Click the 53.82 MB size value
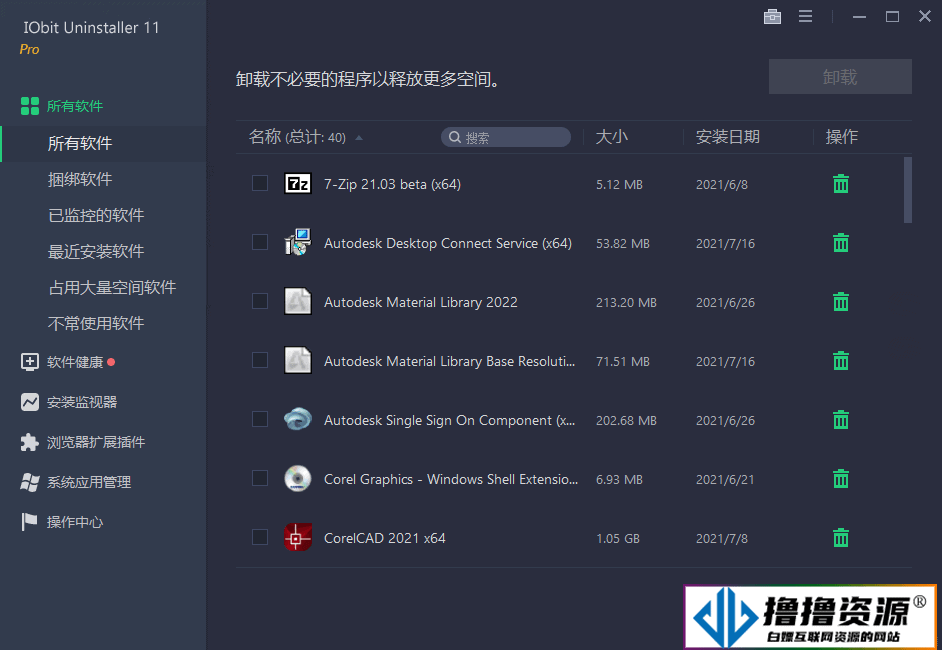942x650 pixels. [622, 243]
